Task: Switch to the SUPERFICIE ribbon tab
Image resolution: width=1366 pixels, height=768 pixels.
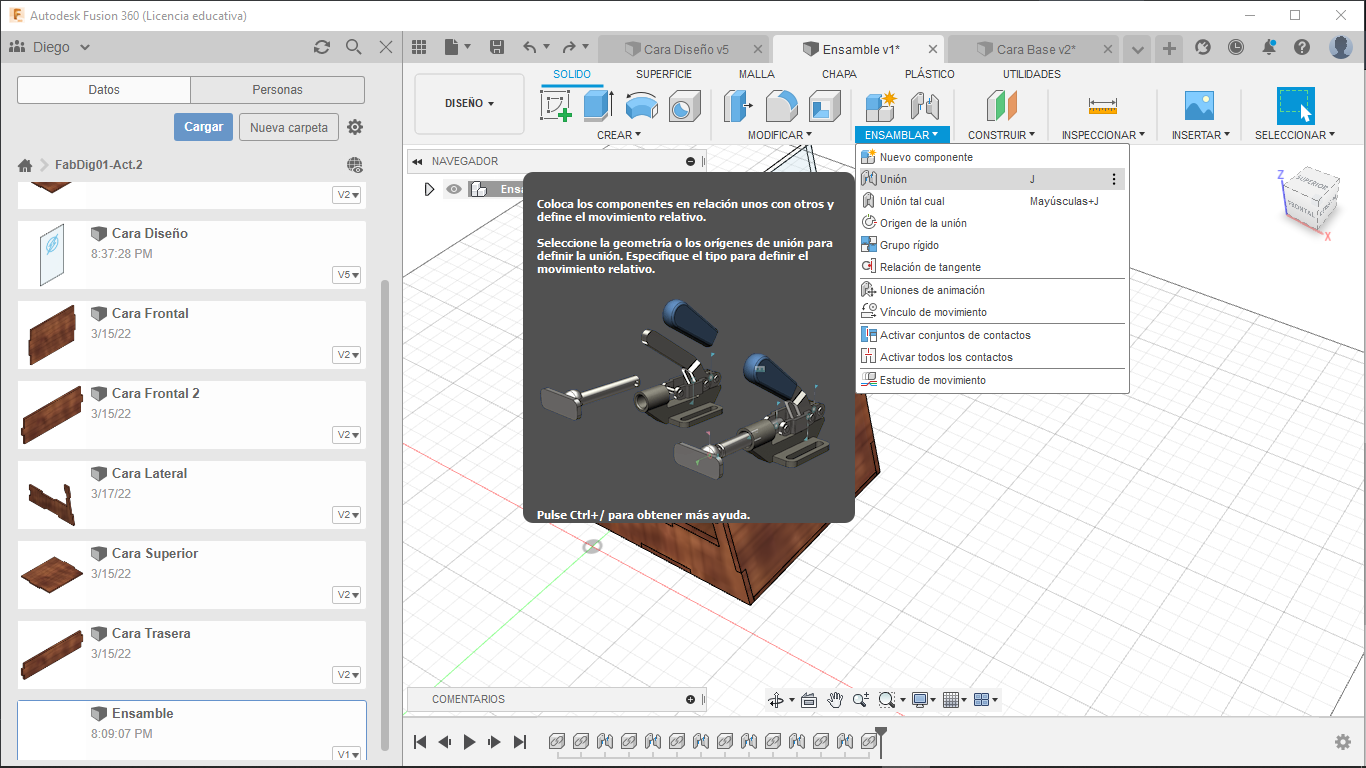Action: [663, 74]
